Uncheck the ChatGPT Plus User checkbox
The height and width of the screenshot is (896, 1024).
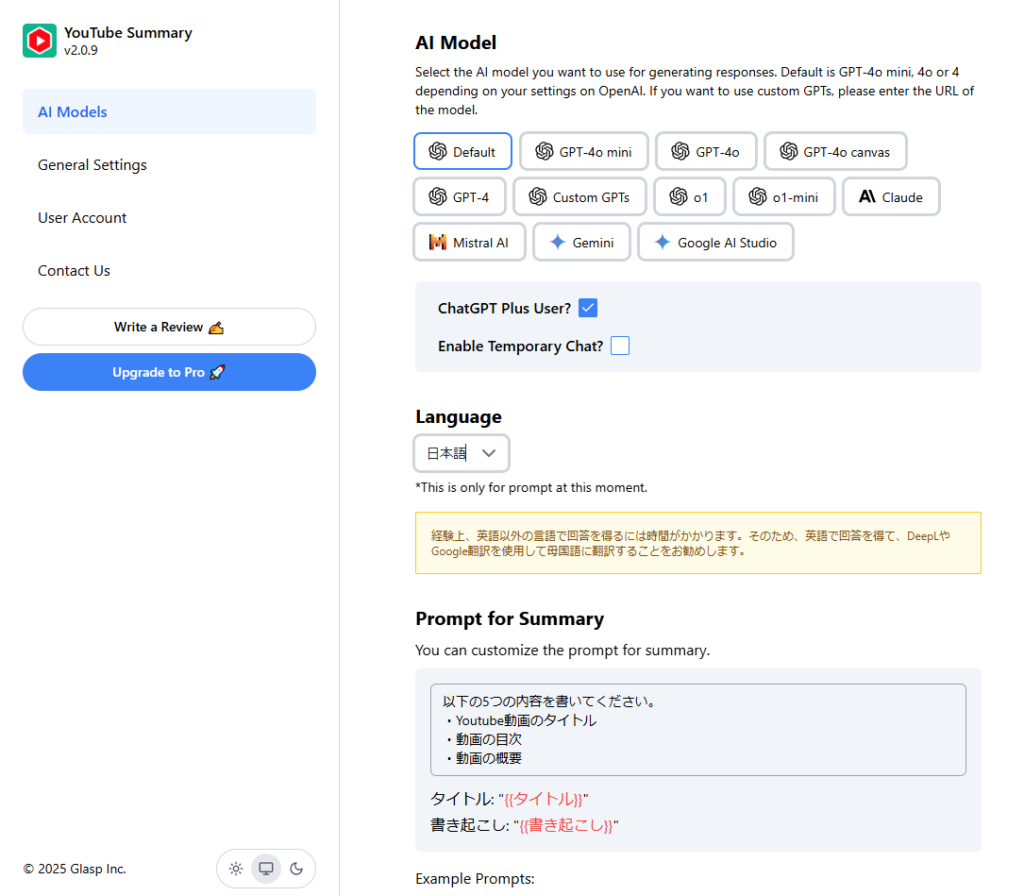pos(588,308)
